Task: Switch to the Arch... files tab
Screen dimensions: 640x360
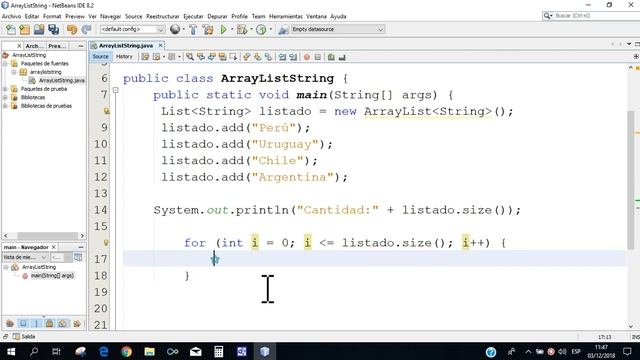Action: point(34,46)
